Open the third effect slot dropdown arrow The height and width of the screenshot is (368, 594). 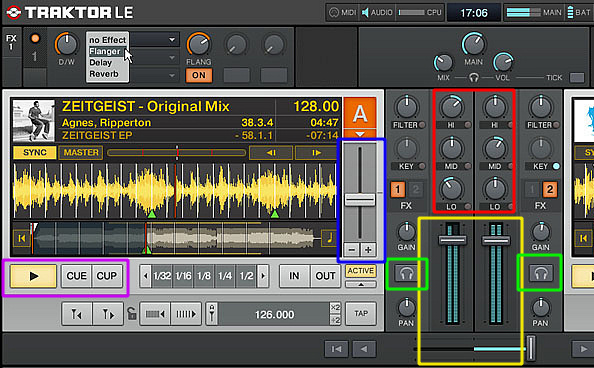click(172, 75)
